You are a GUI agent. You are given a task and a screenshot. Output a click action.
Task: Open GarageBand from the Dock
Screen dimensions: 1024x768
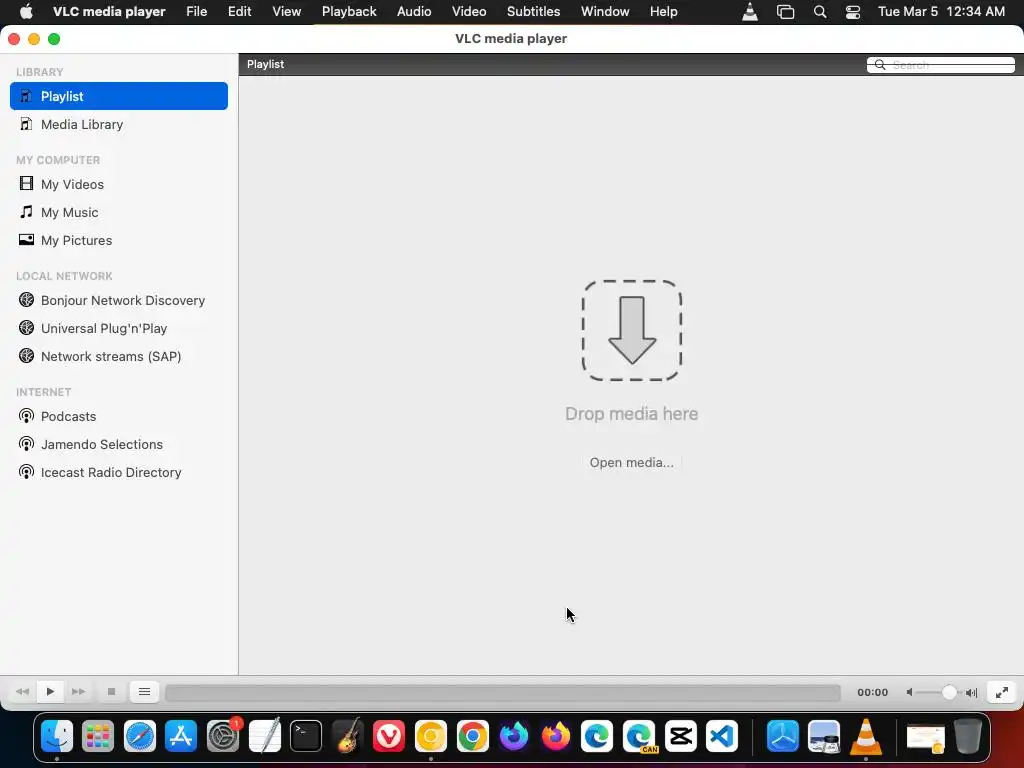pyautogui.click(x=348, y=736)
